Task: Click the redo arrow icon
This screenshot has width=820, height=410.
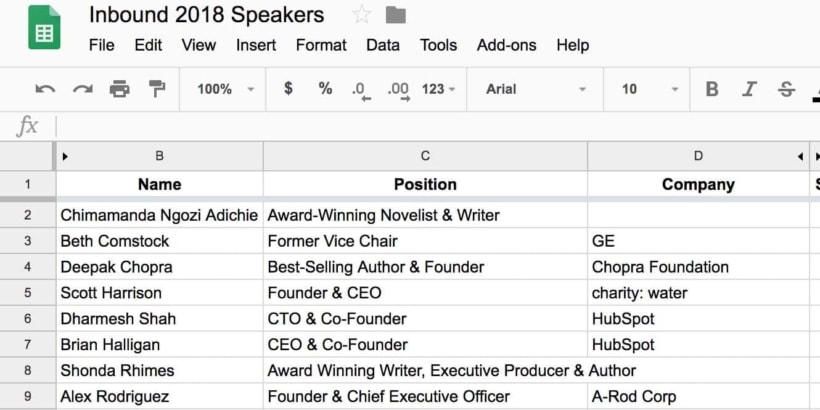Action: pos(82,89)
